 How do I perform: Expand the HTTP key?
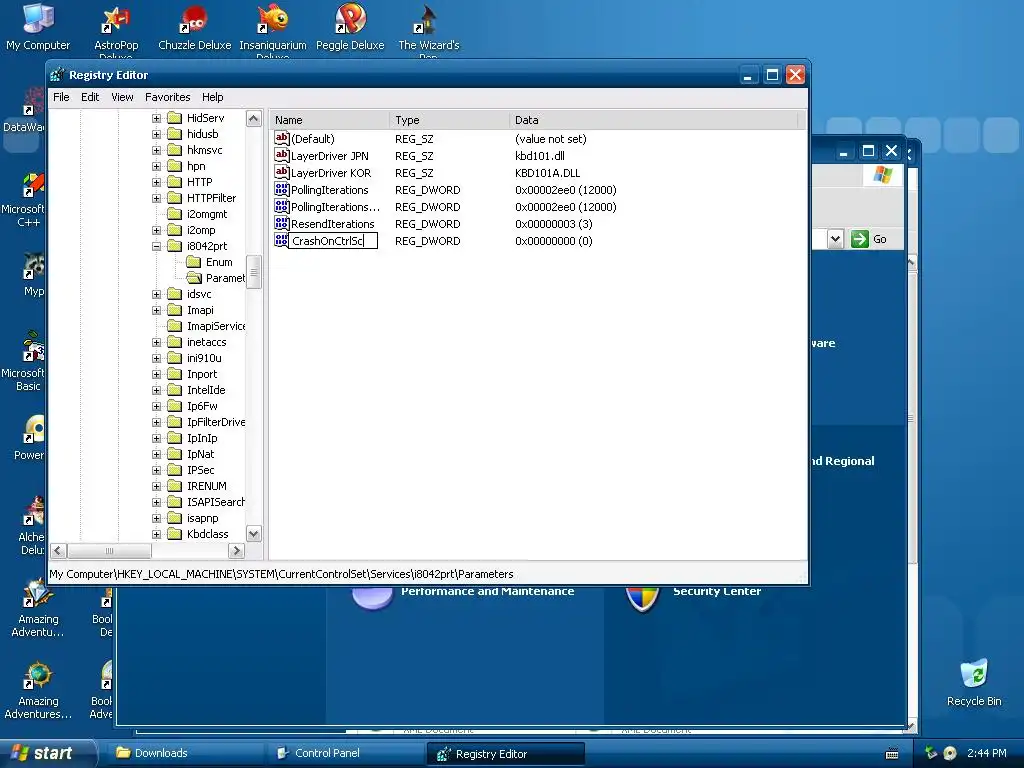pyautogui.click(x=156, y=182)
